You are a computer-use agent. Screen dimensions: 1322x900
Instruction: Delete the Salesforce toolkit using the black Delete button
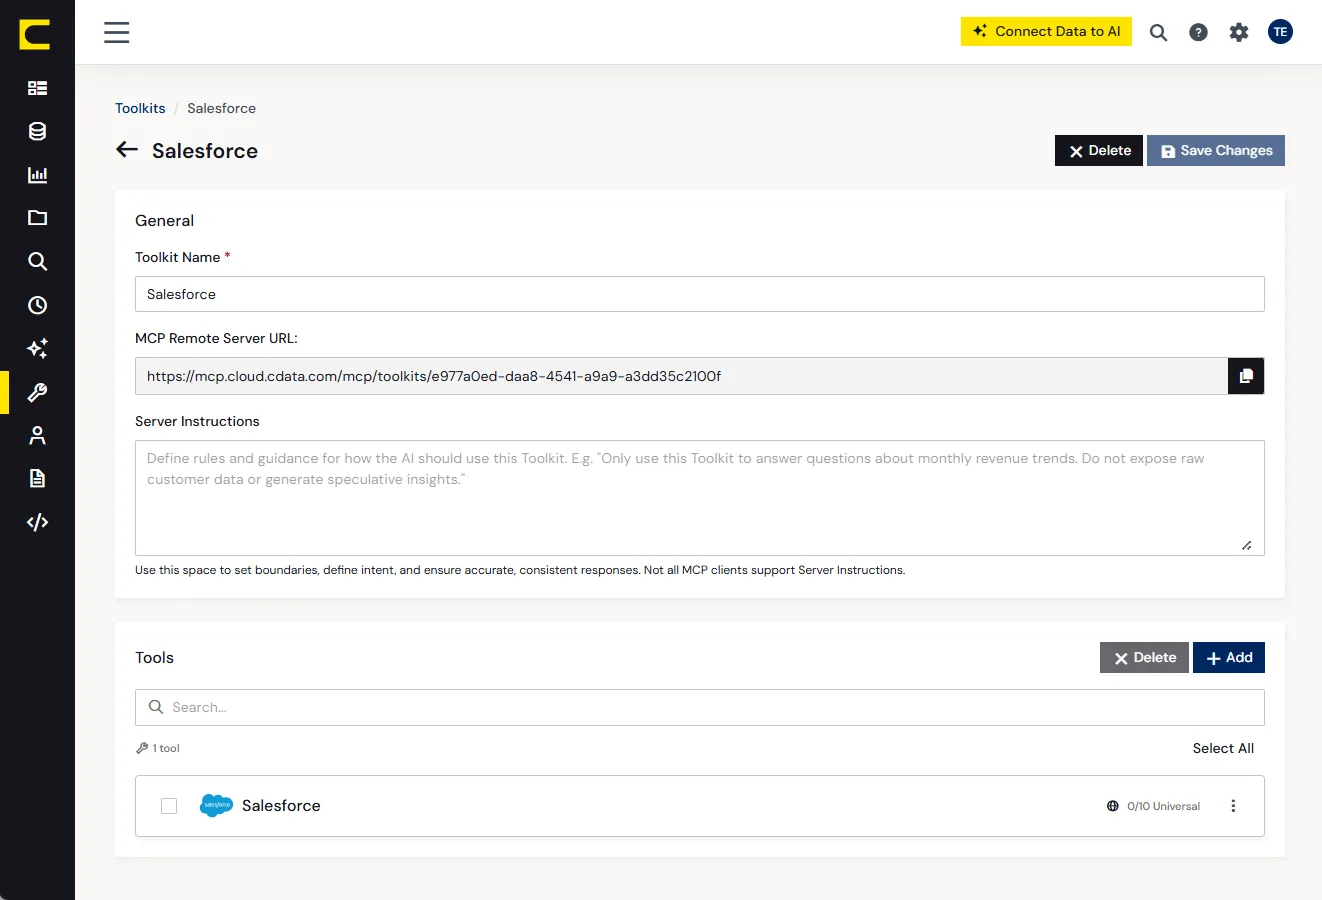pos(1099,150)
